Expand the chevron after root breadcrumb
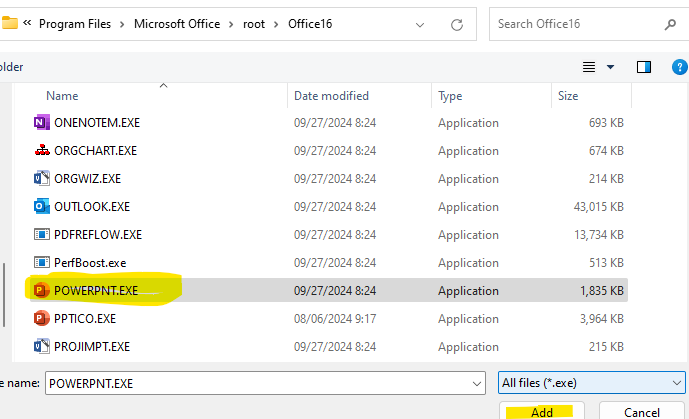Viewport: 689px width, 419px height. [276, 24]
